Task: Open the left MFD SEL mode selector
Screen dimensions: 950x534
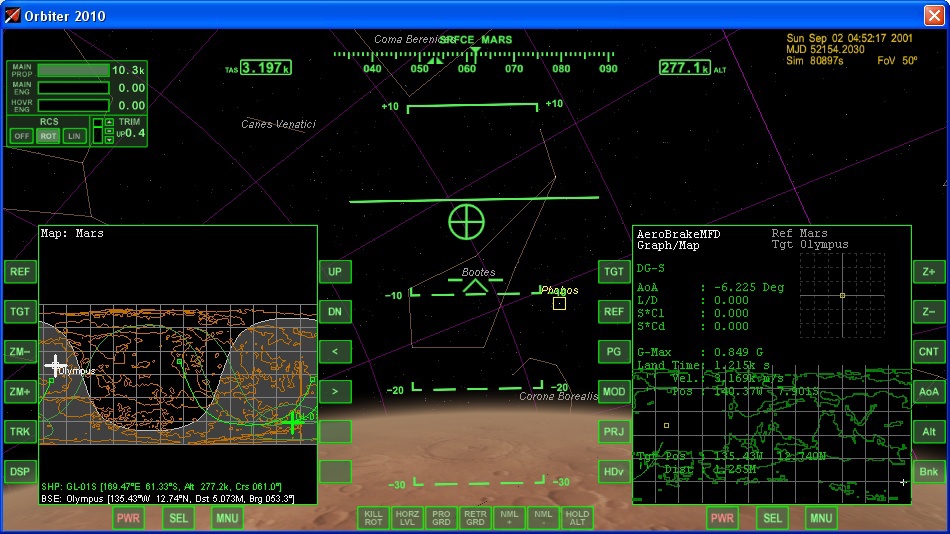Action: 179,518
